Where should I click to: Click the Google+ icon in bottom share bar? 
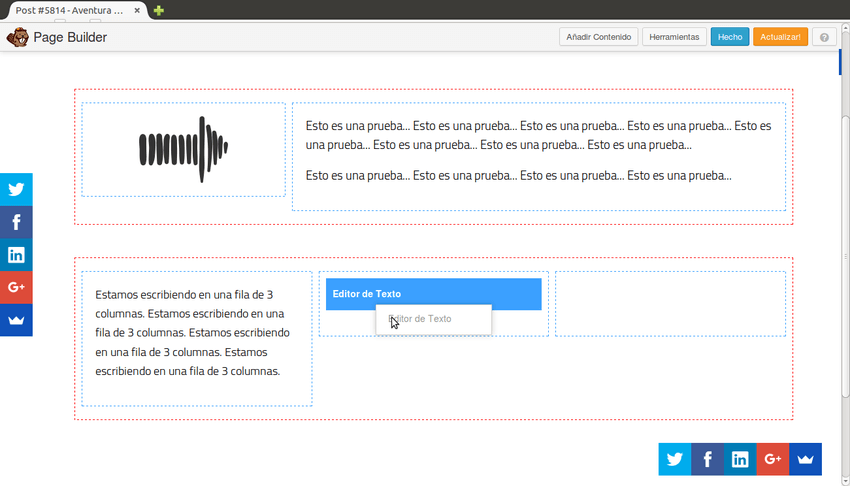click(772, 459)
